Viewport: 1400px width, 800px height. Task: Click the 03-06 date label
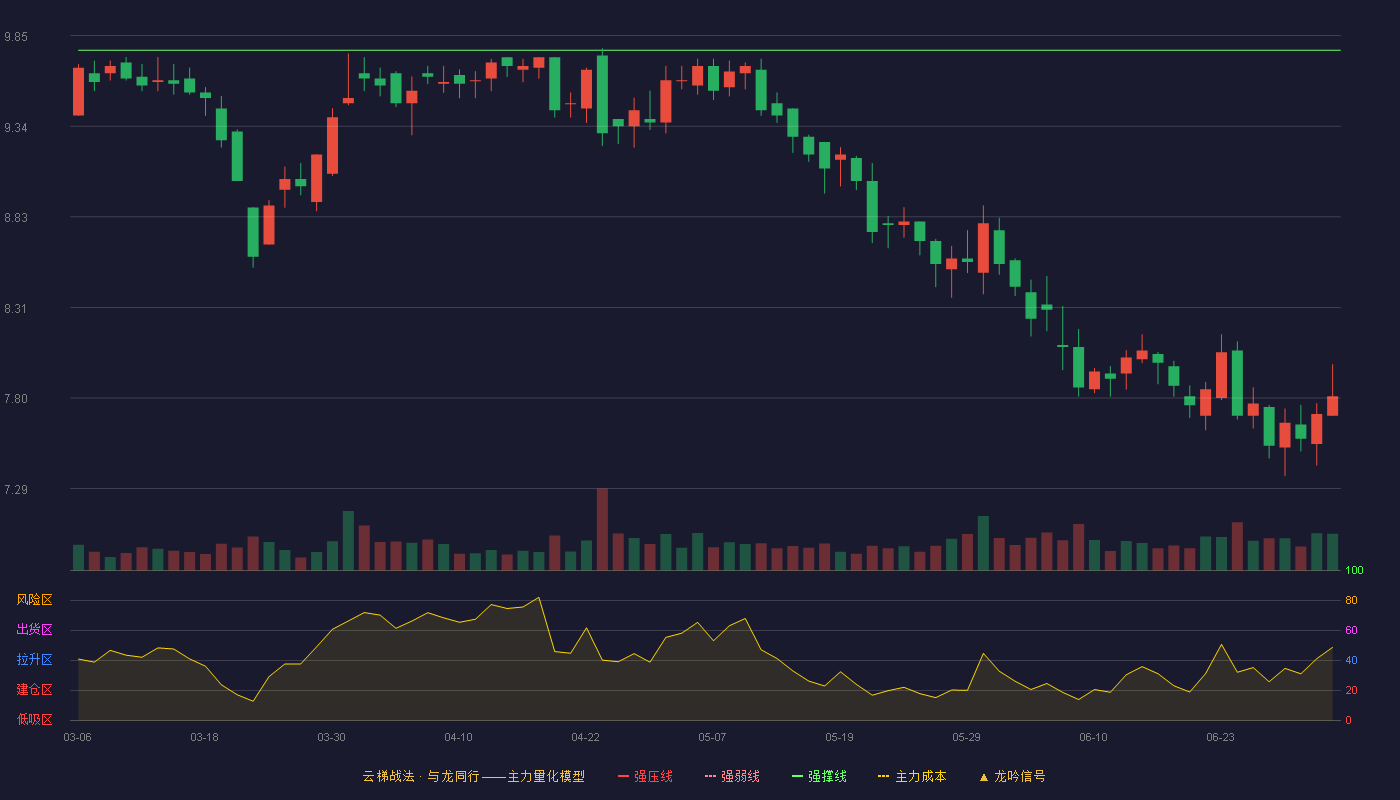tap(78, 737)
